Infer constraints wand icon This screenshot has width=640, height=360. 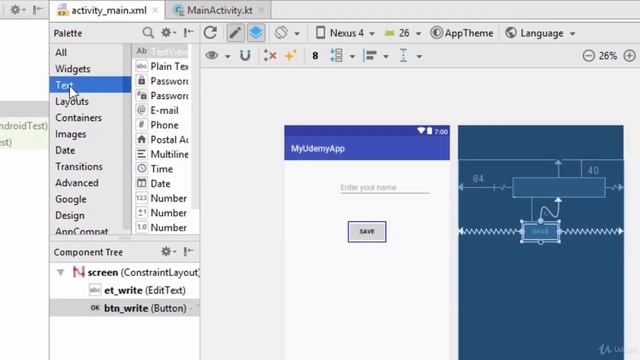[x=290, y=55]
